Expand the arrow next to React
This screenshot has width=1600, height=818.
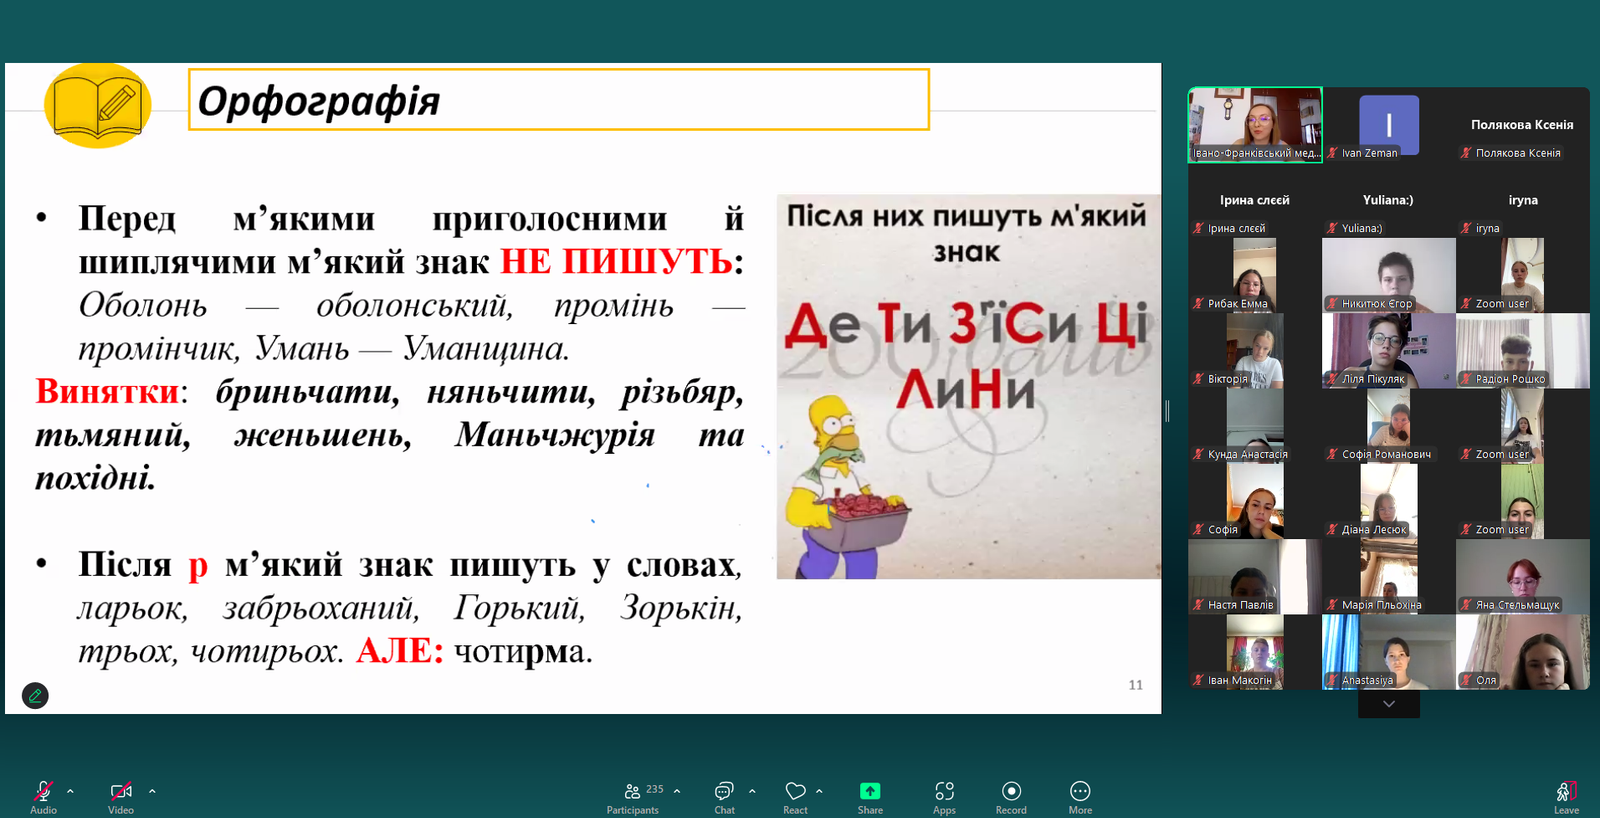(x=819, y=791)
